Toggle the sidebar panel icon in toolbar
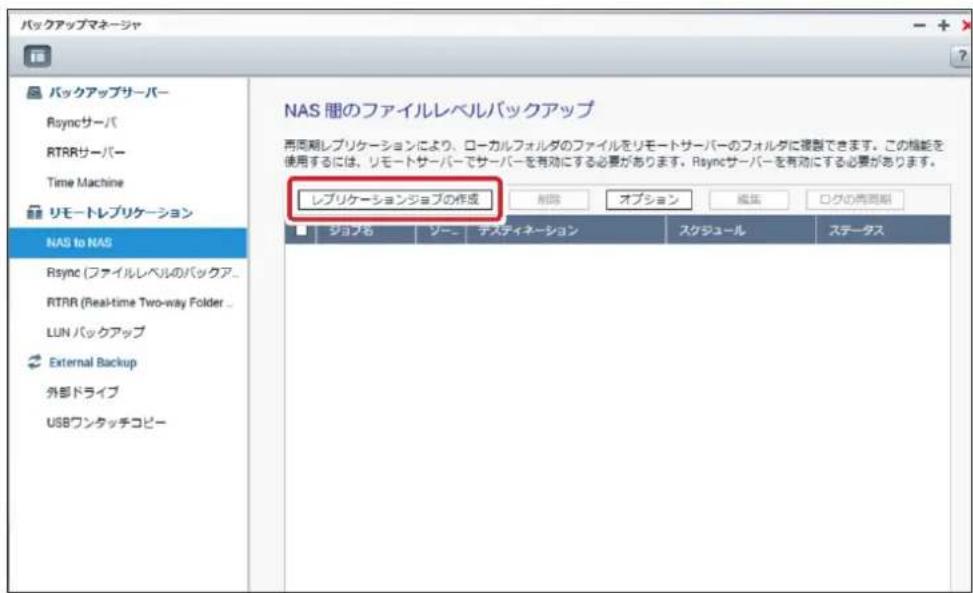973x593 pixels. (37, 56)
